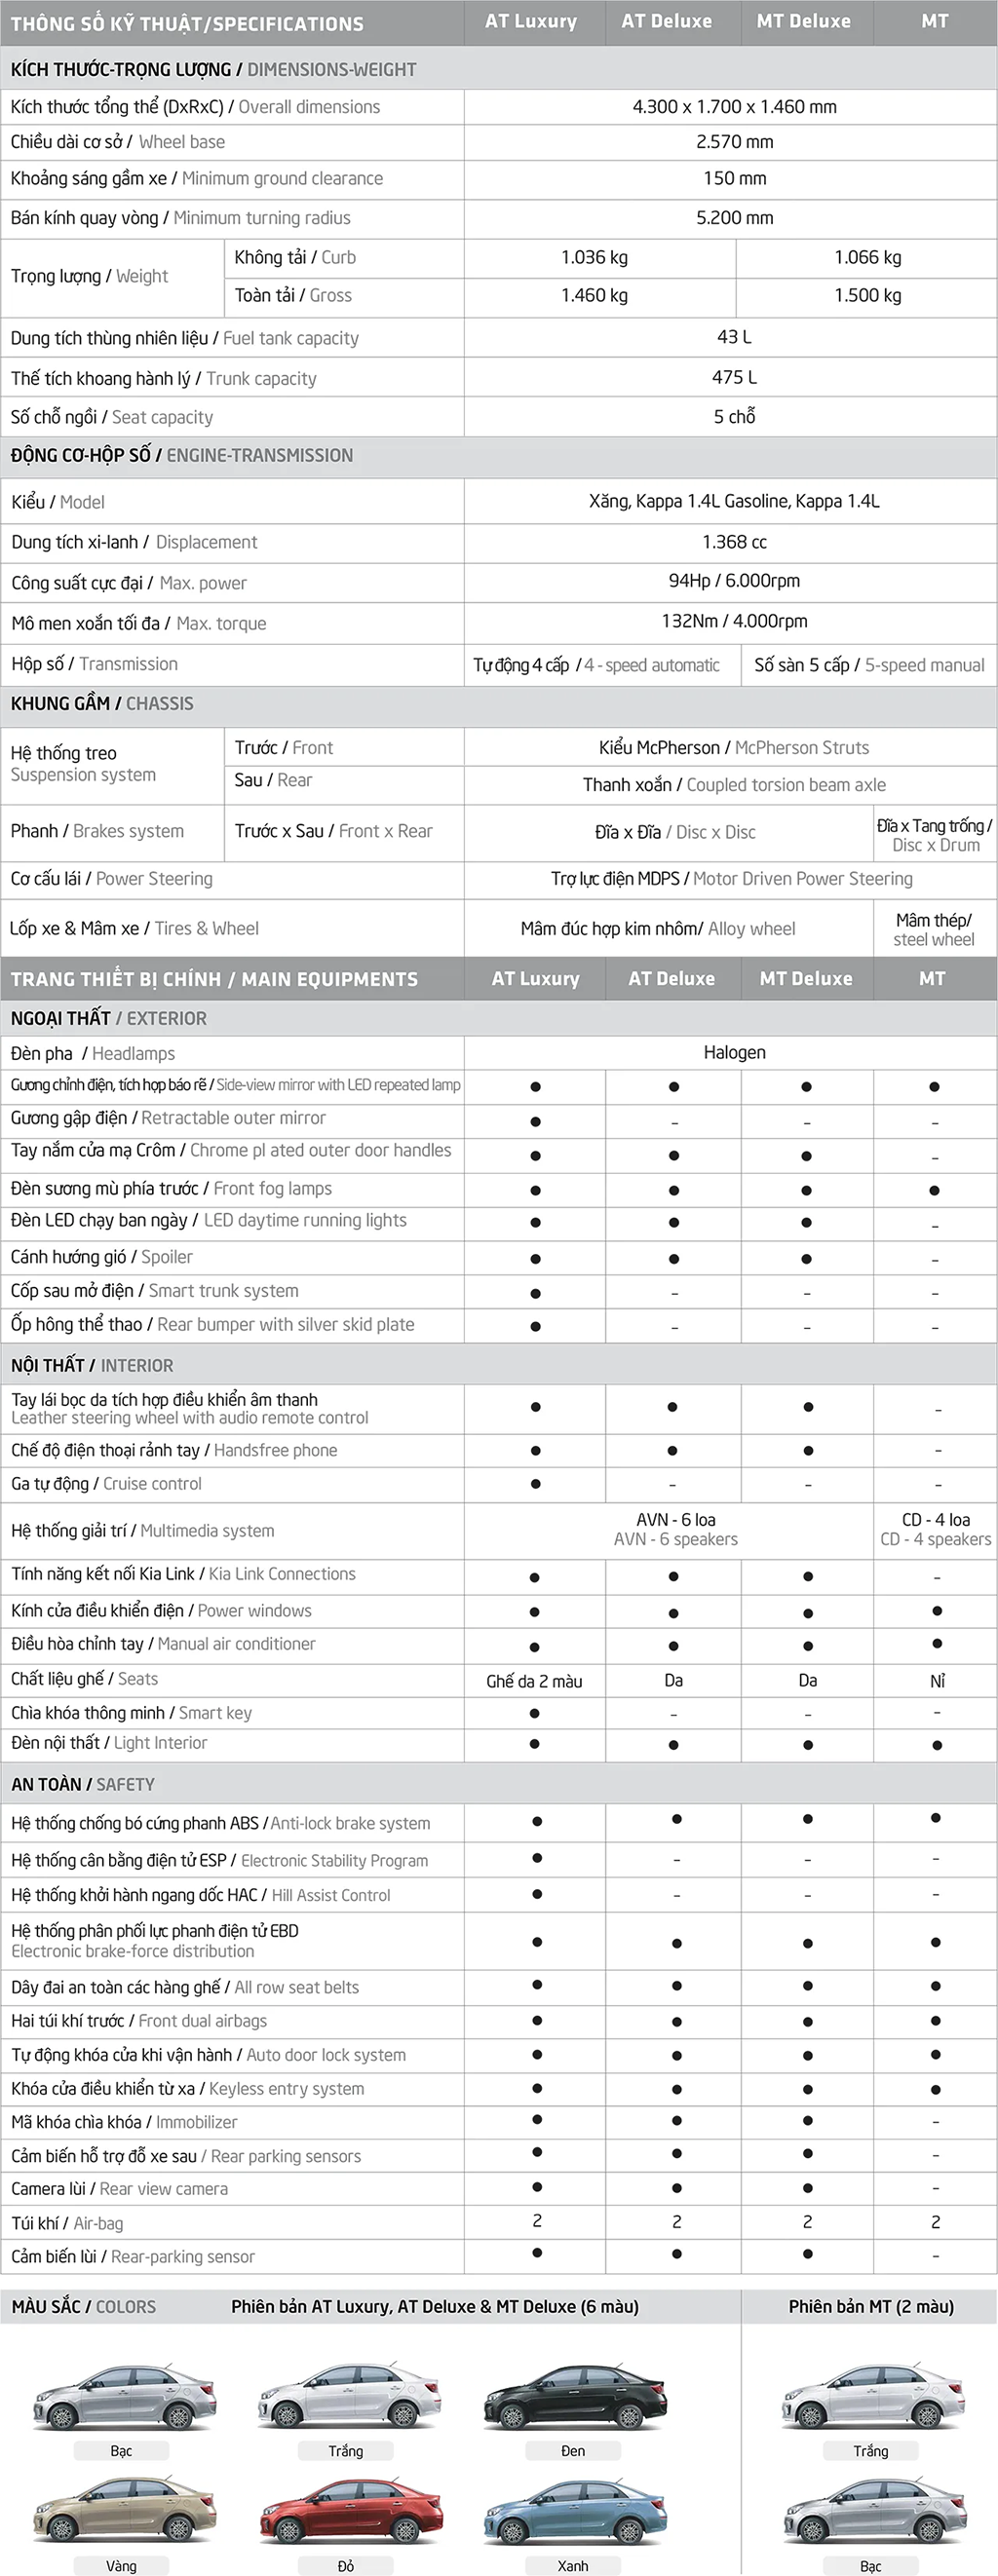
Task: Click AT Luxury in Specifications header row
Action: pyautogui.click(x=531, y=21)
